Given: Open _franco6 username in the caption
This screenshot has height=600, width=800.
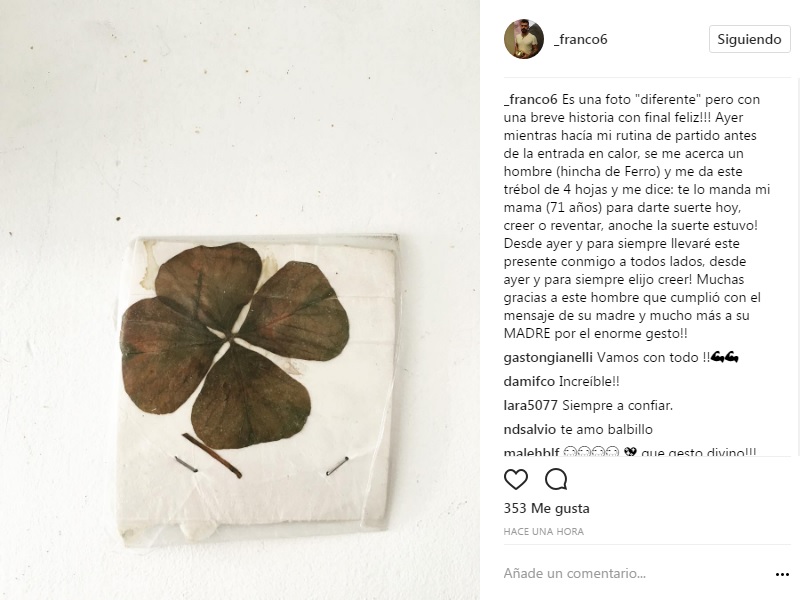Looking at the screenshot, I should pyautogui.click(x=531, y=99).
